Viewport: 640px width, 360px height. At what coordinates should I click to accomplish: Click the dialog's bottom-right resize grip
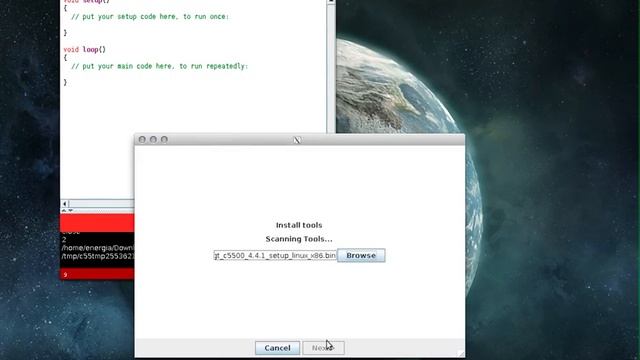(x=460, y=353)
